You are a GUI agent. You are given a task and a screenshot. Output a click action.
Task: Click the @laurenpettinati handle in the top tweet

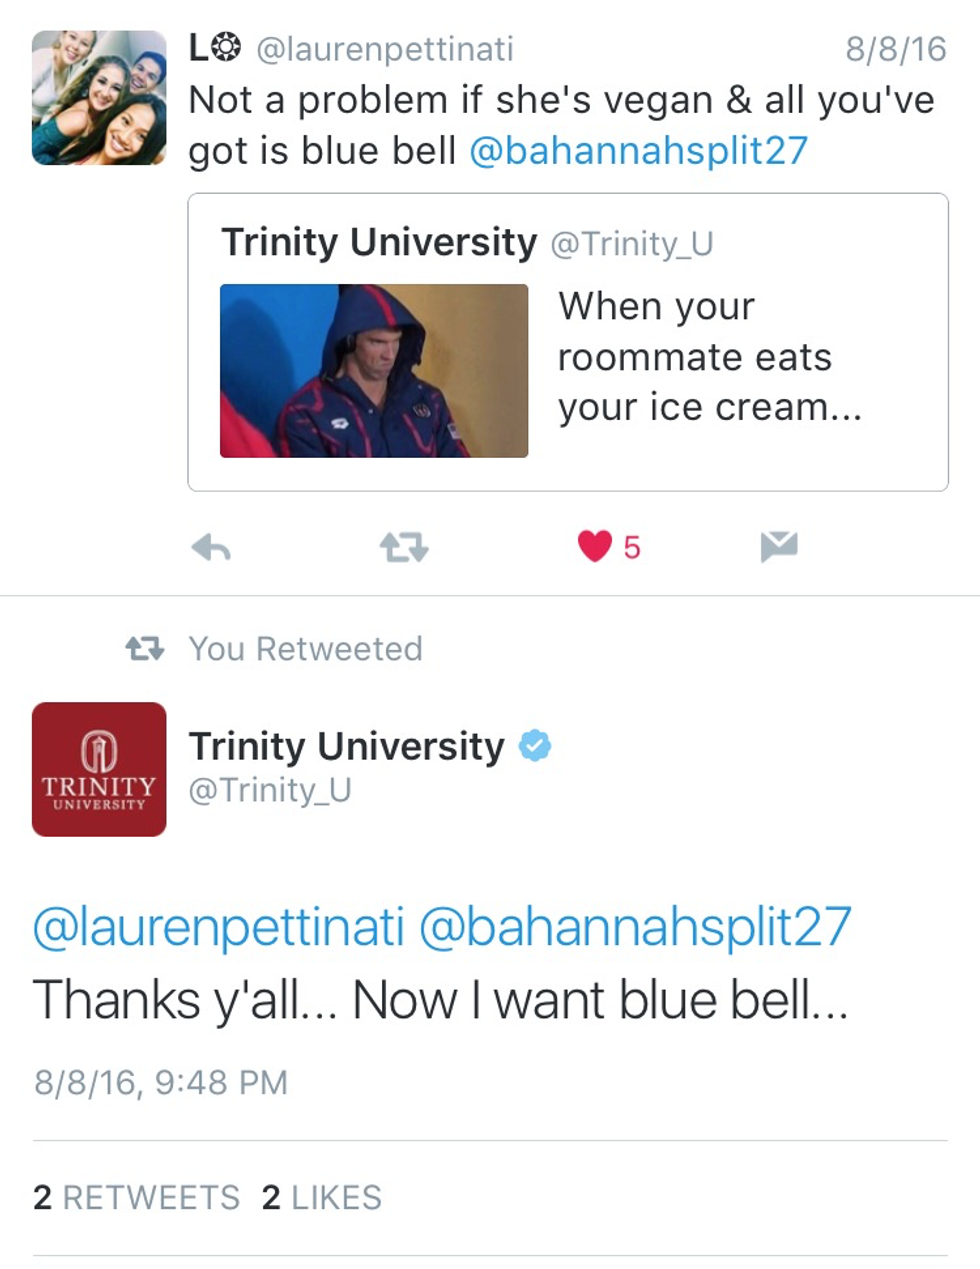385,48
